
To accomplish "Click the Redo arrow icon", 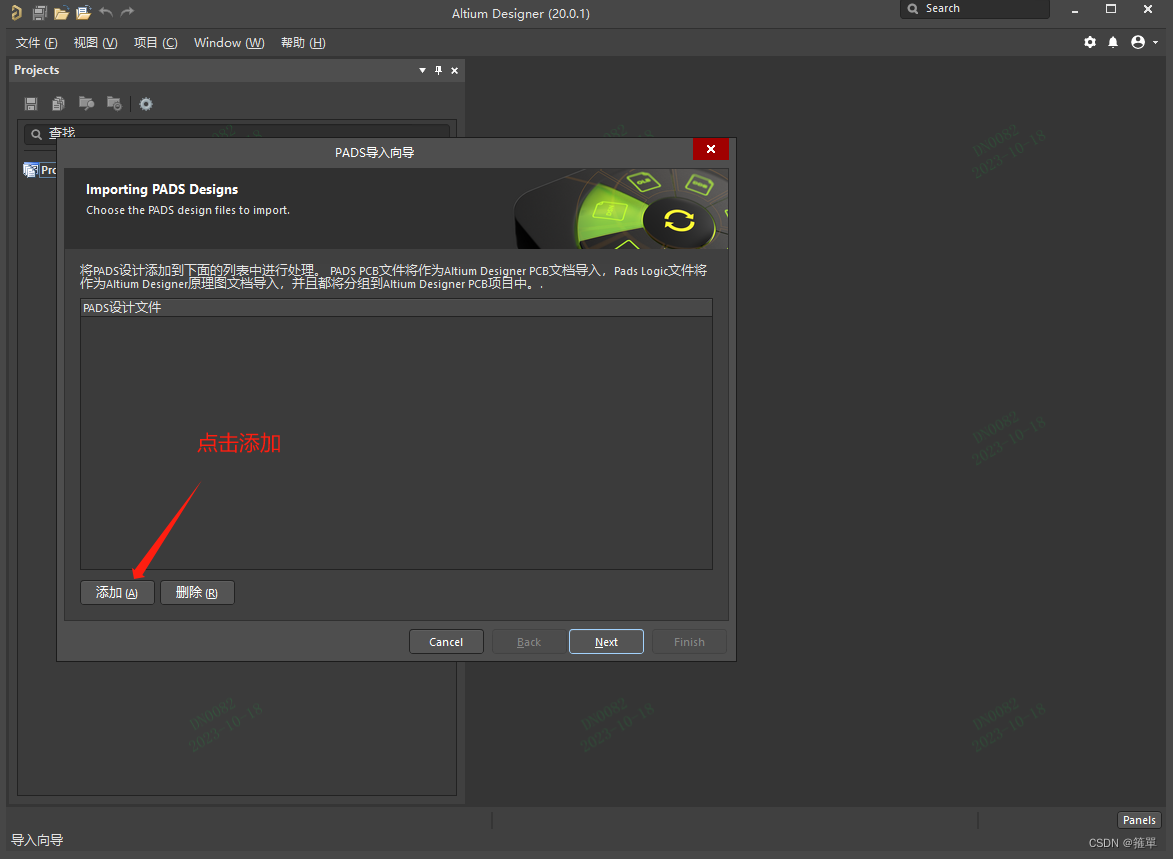I will coord(127,12).
